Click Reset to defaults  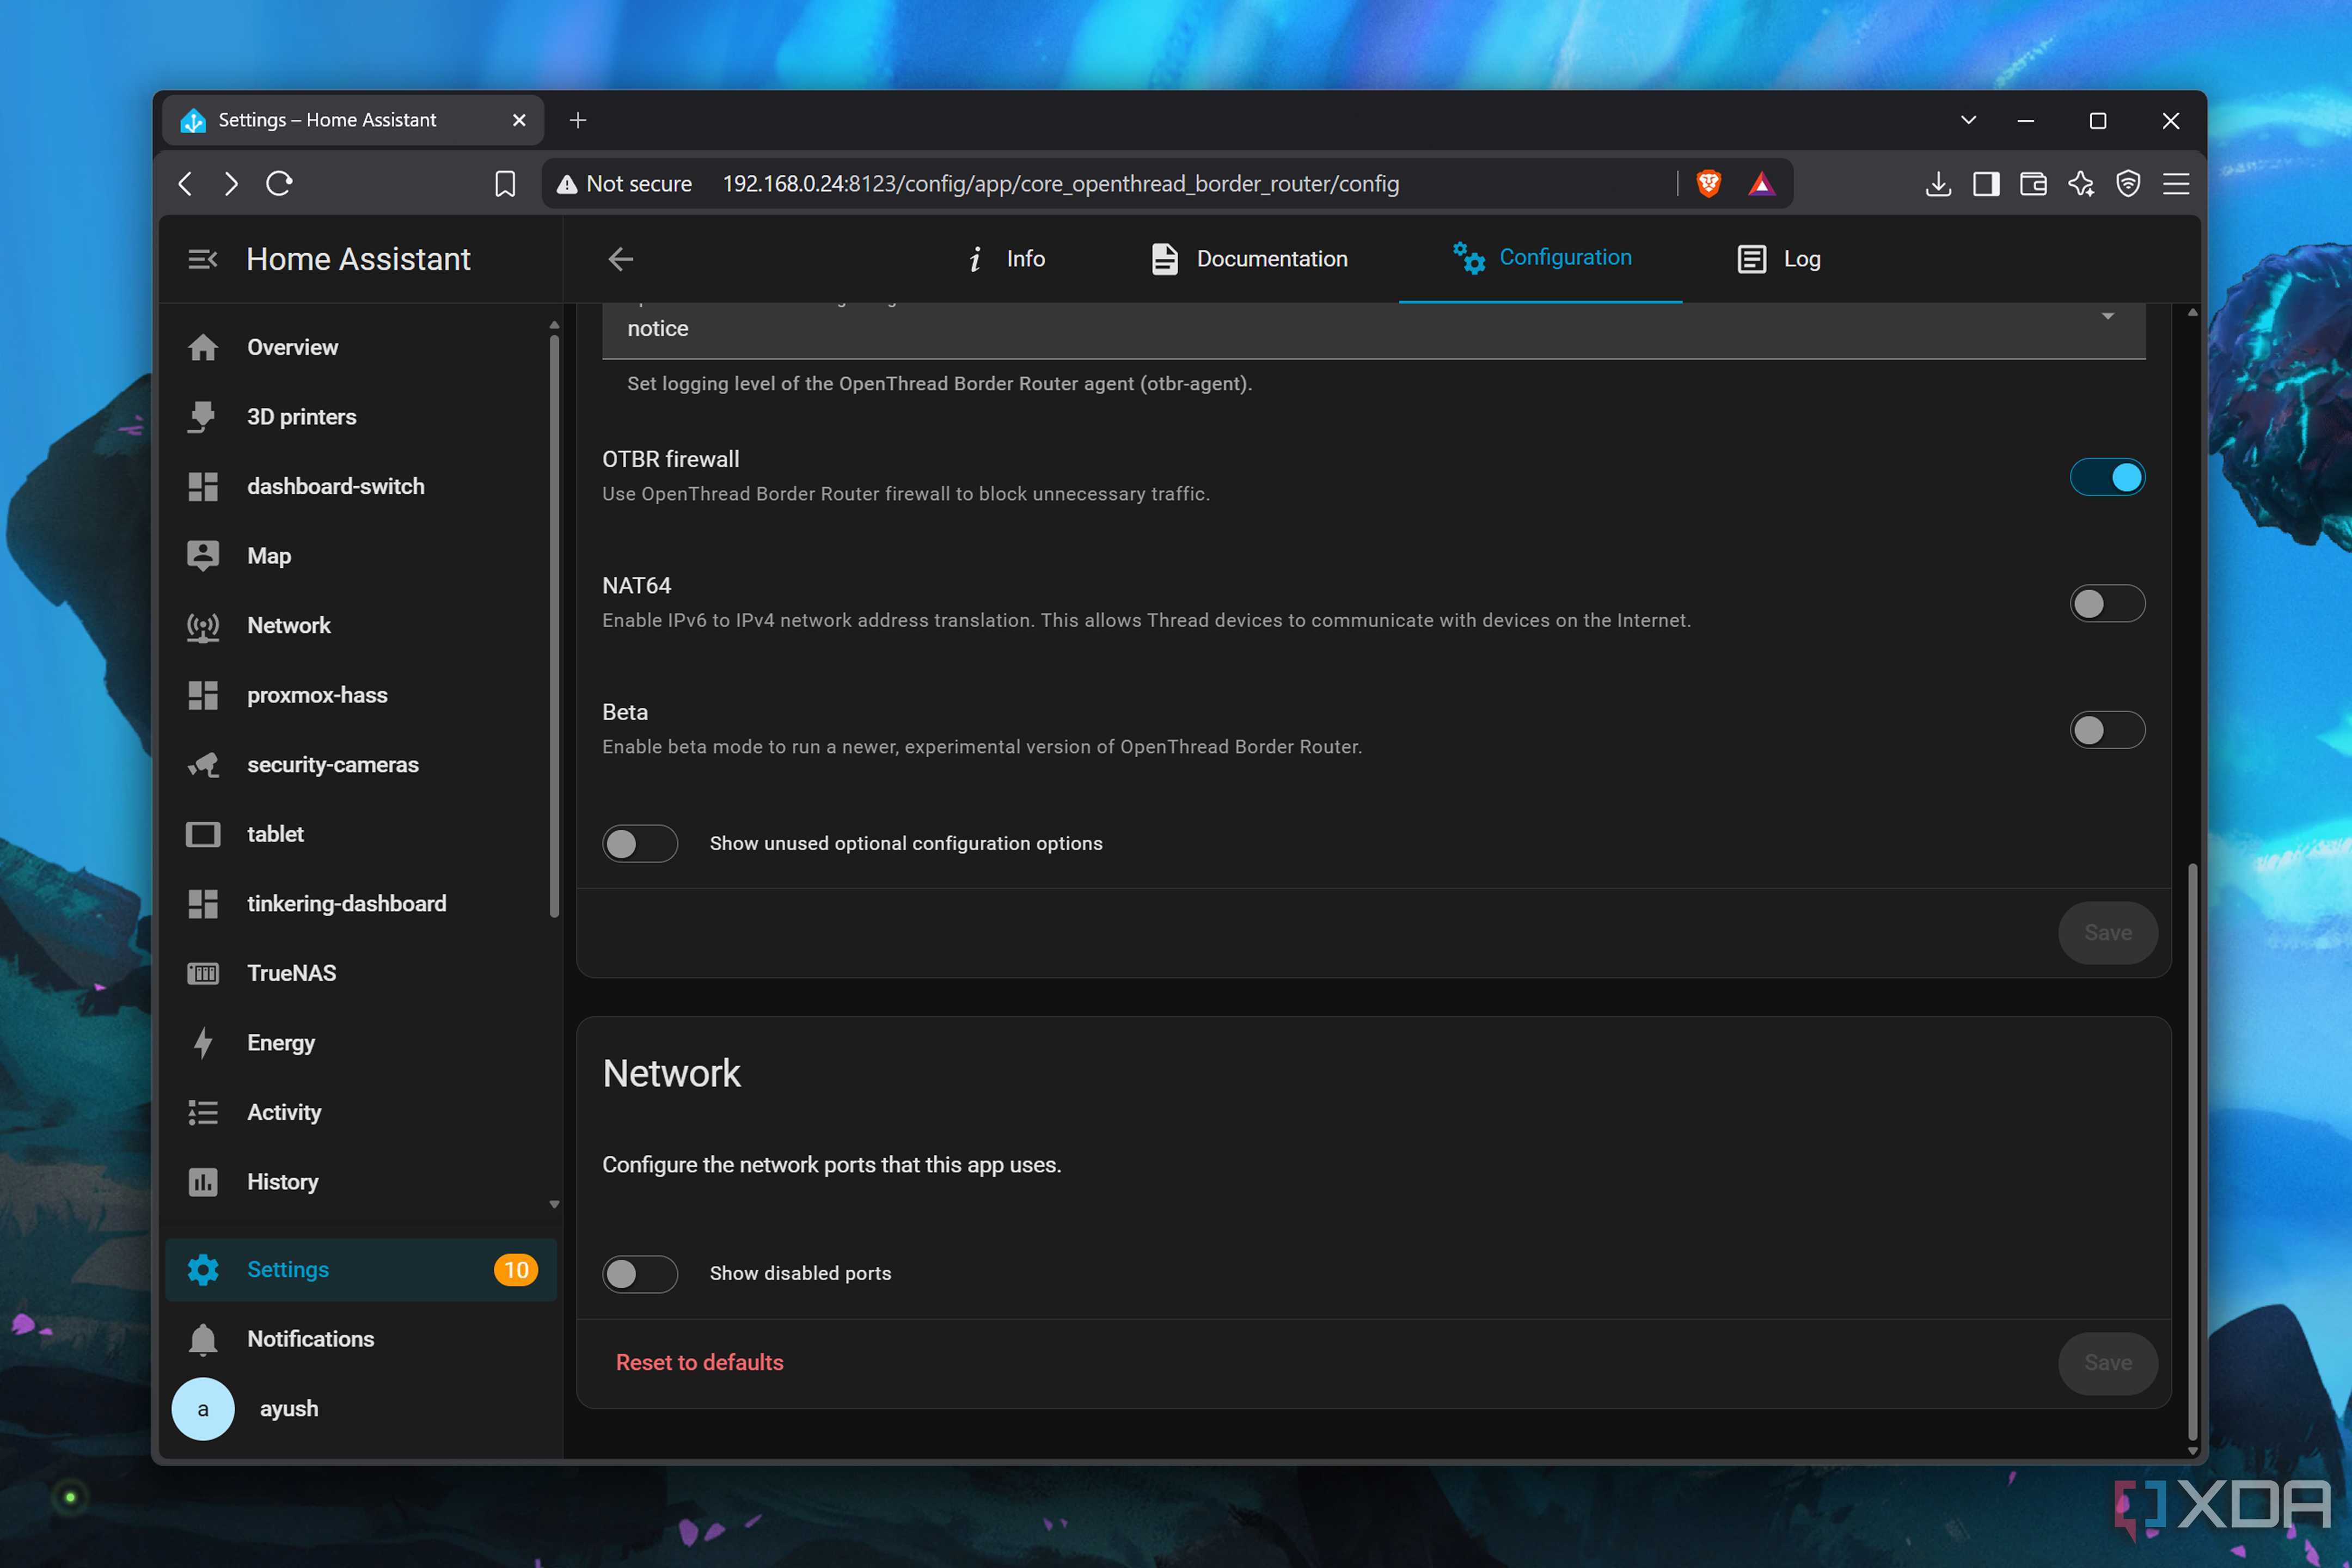pos(699,1363)
